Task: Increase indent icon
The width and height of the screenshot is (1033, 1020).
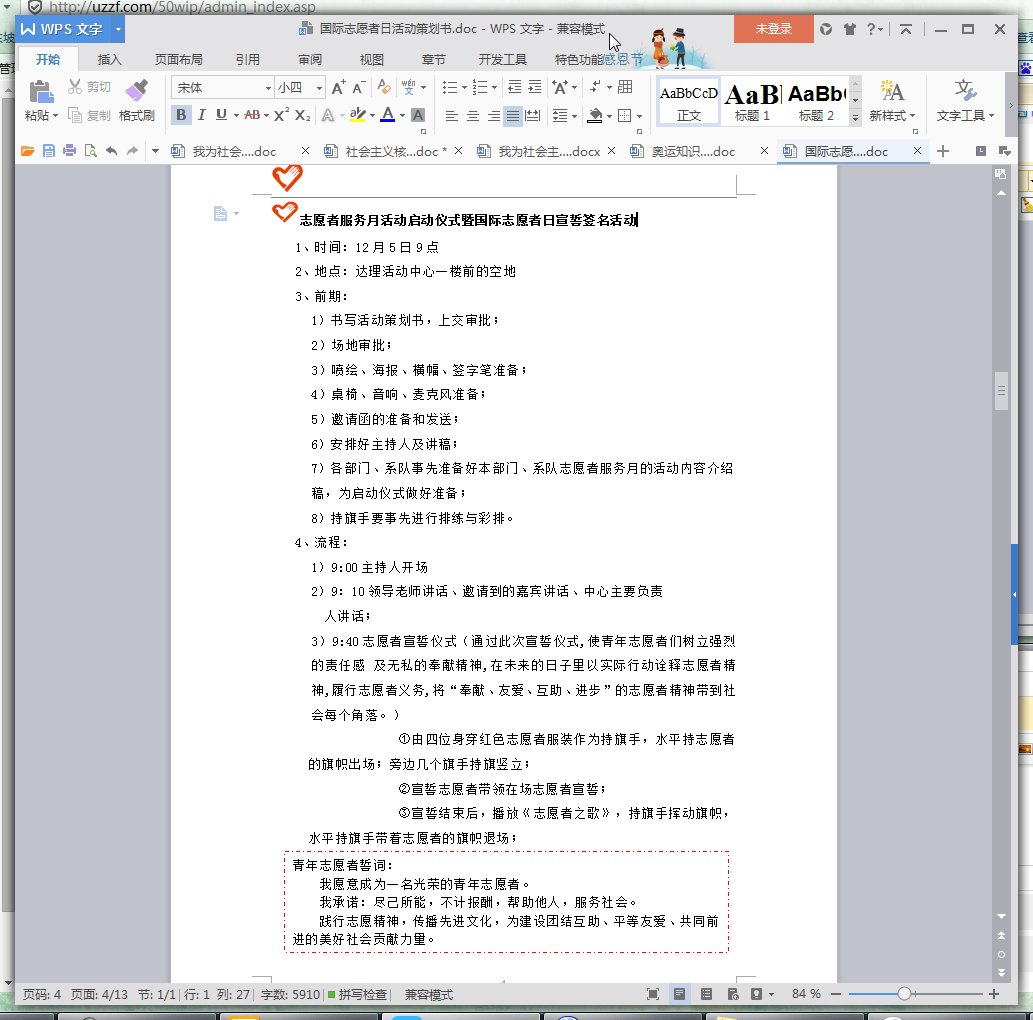Action: click(x=535, y=87)
